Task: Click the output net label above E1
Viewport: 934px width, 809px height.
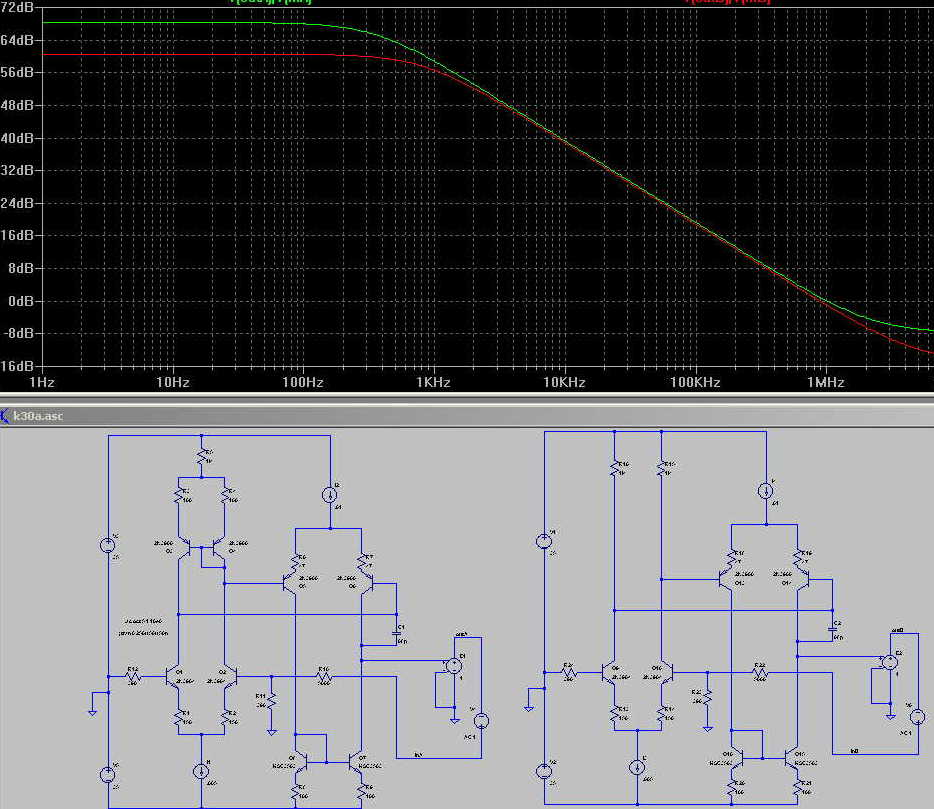Action: point(462,634)
